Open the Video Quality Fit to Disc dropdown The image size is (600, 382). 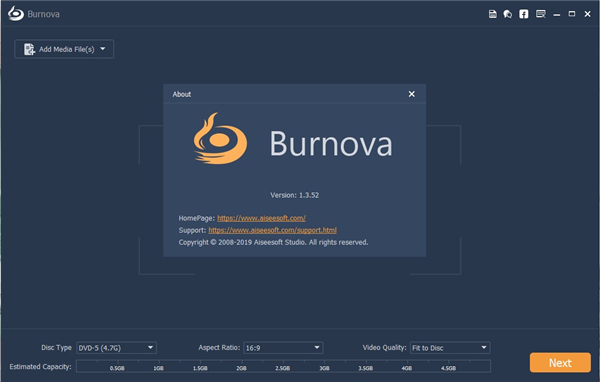(x=450, y=348)
